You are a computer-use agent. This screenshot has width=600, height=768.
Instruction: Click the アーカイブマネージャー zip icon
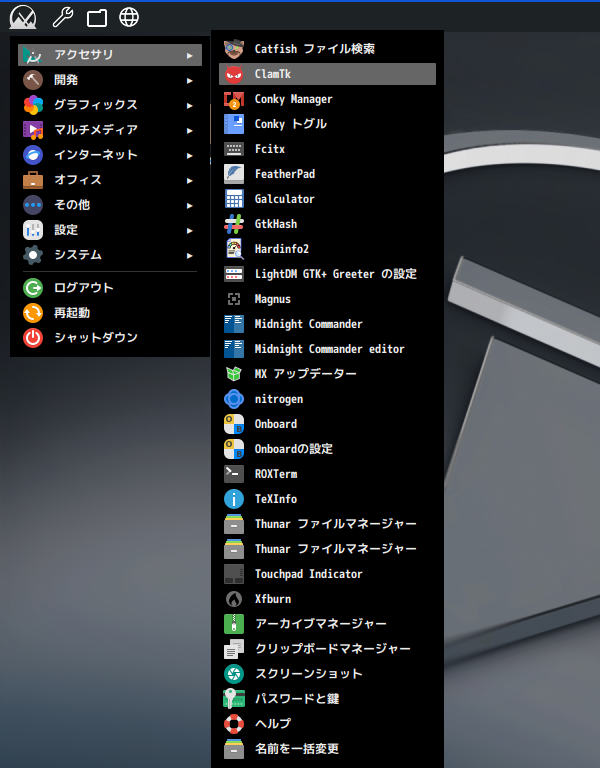[x=234, y=624]
